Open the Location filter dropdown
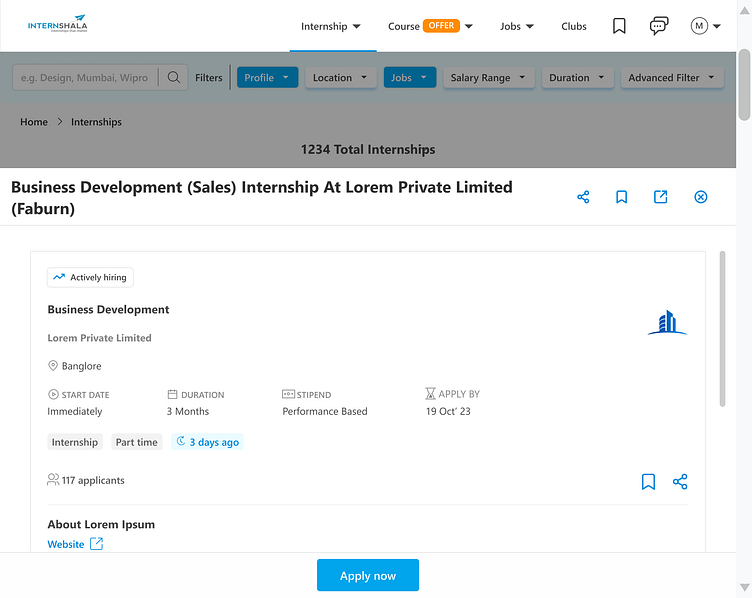The height and width of the screenshot is (598, 752). [x=340, y=77]
